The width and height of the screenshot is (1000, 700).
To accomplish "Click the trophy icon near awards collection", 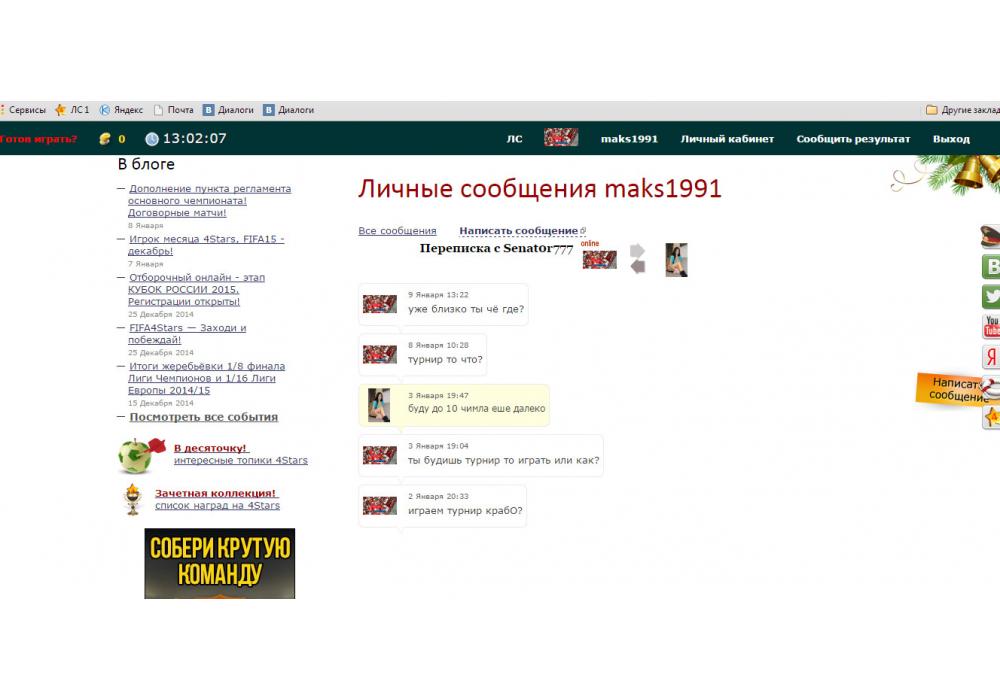I will coord(132,498).
